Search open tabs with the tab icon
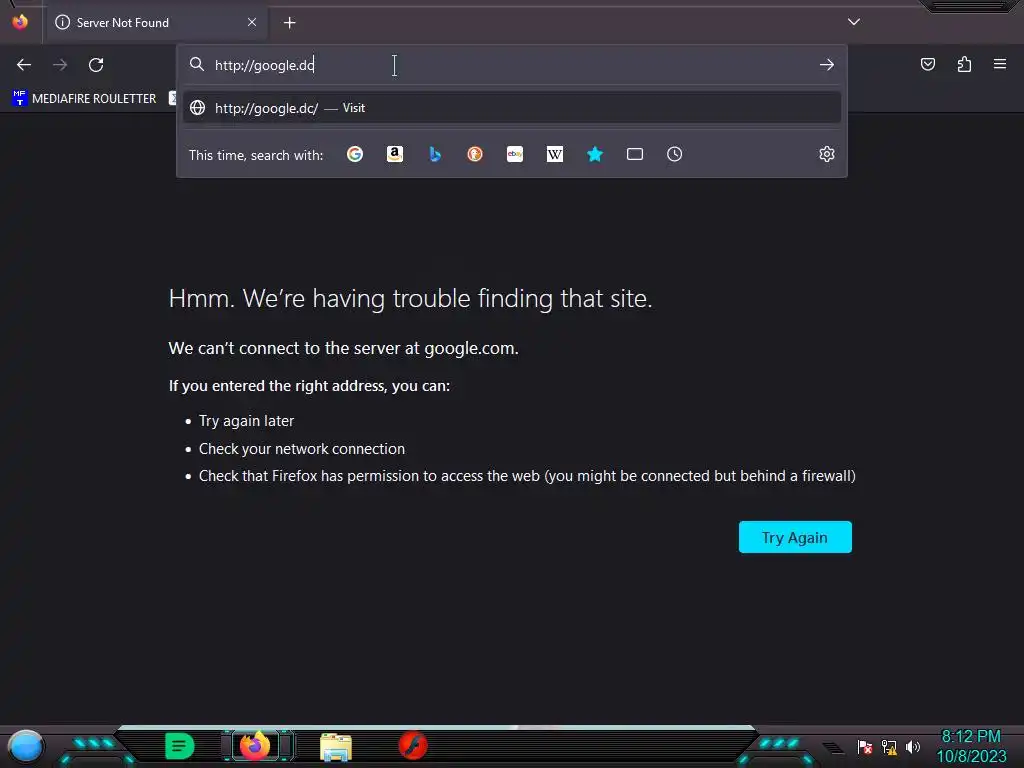The width and height of the screenshot is (1024, 768). click(635, 154)
